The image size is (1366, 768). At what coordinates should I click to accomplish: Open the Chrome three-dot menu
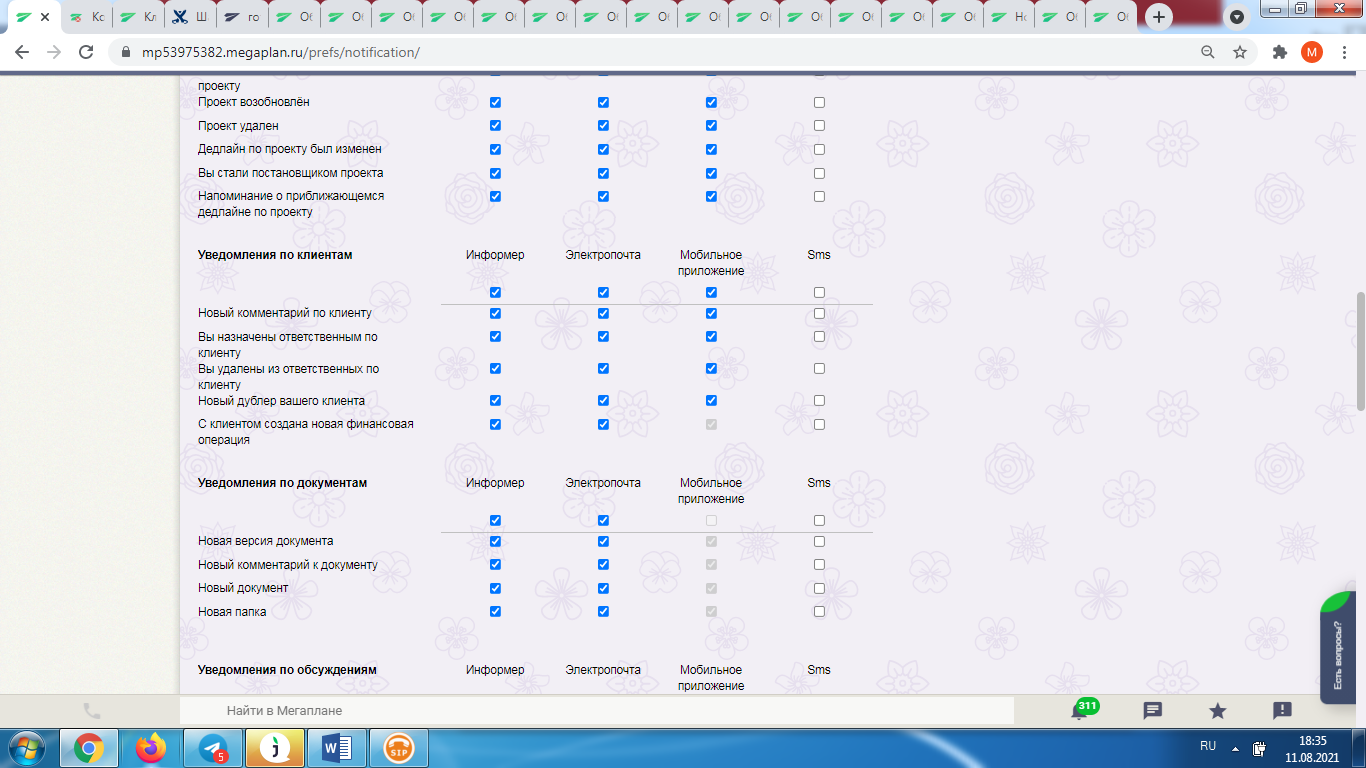coord(1344,52)
